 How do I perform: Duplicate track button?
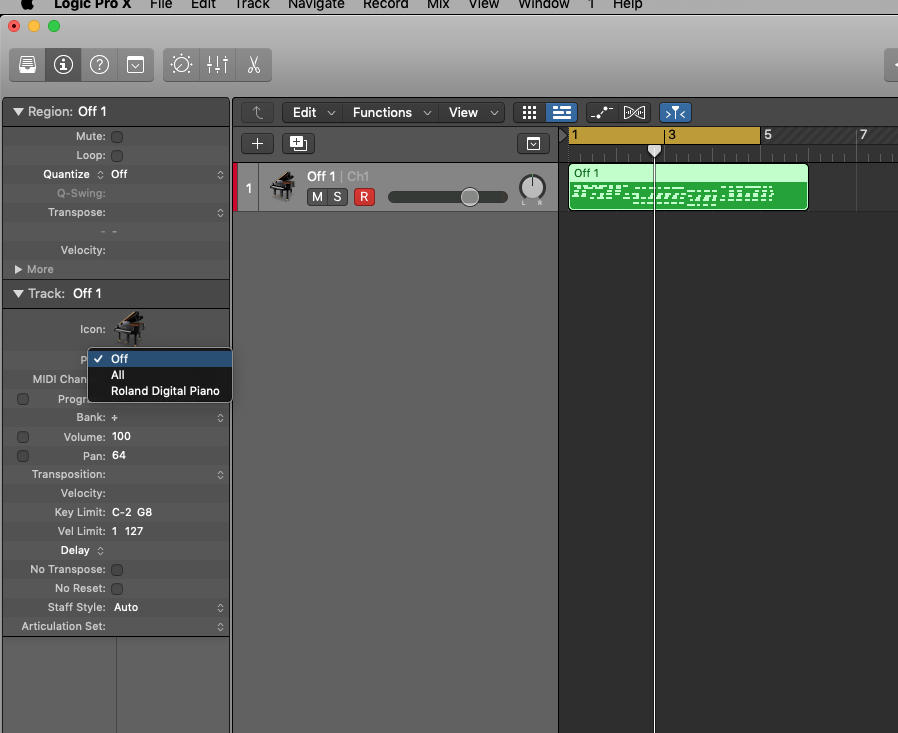pyautogui.click(x=298, y=144)
